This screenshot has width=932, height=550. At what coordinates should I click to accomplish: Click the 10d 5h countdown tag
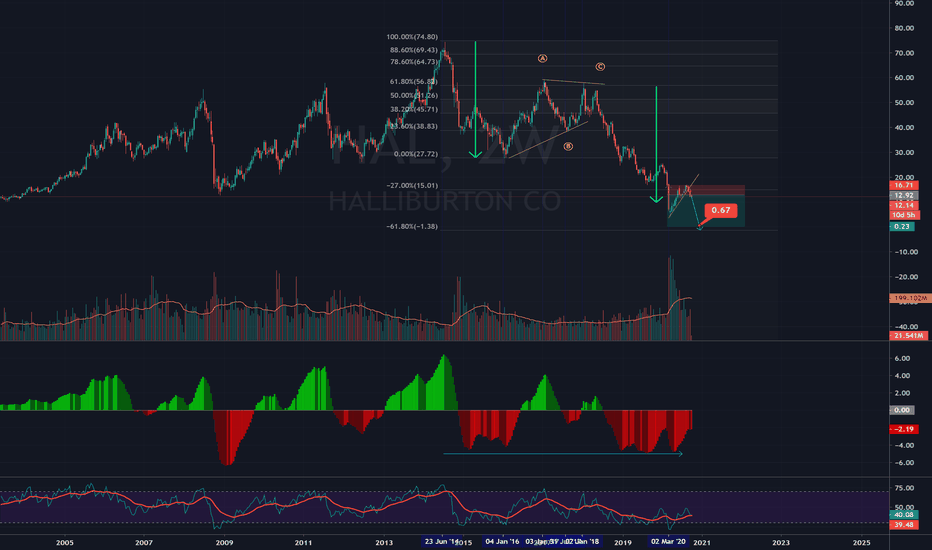click(x=904, y=215)
